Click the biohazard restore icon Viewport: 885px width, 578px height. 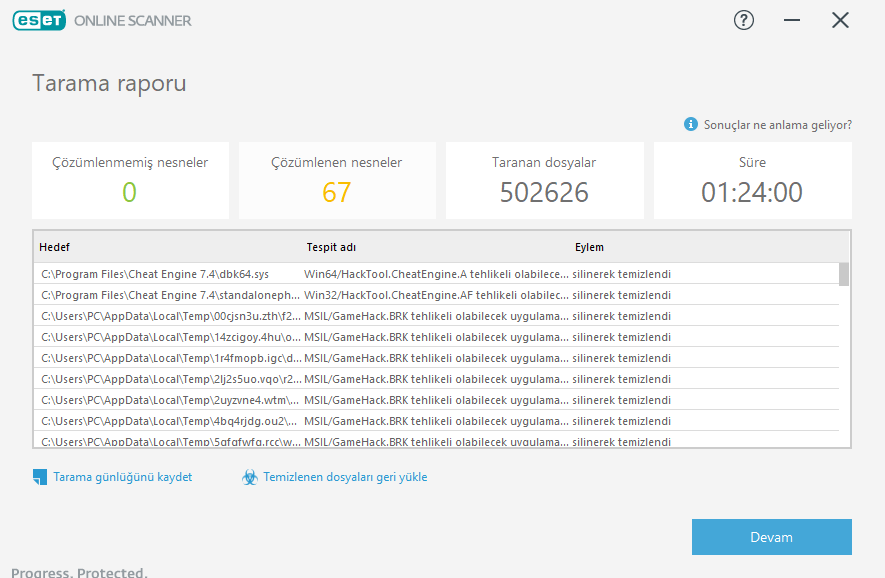249,478
